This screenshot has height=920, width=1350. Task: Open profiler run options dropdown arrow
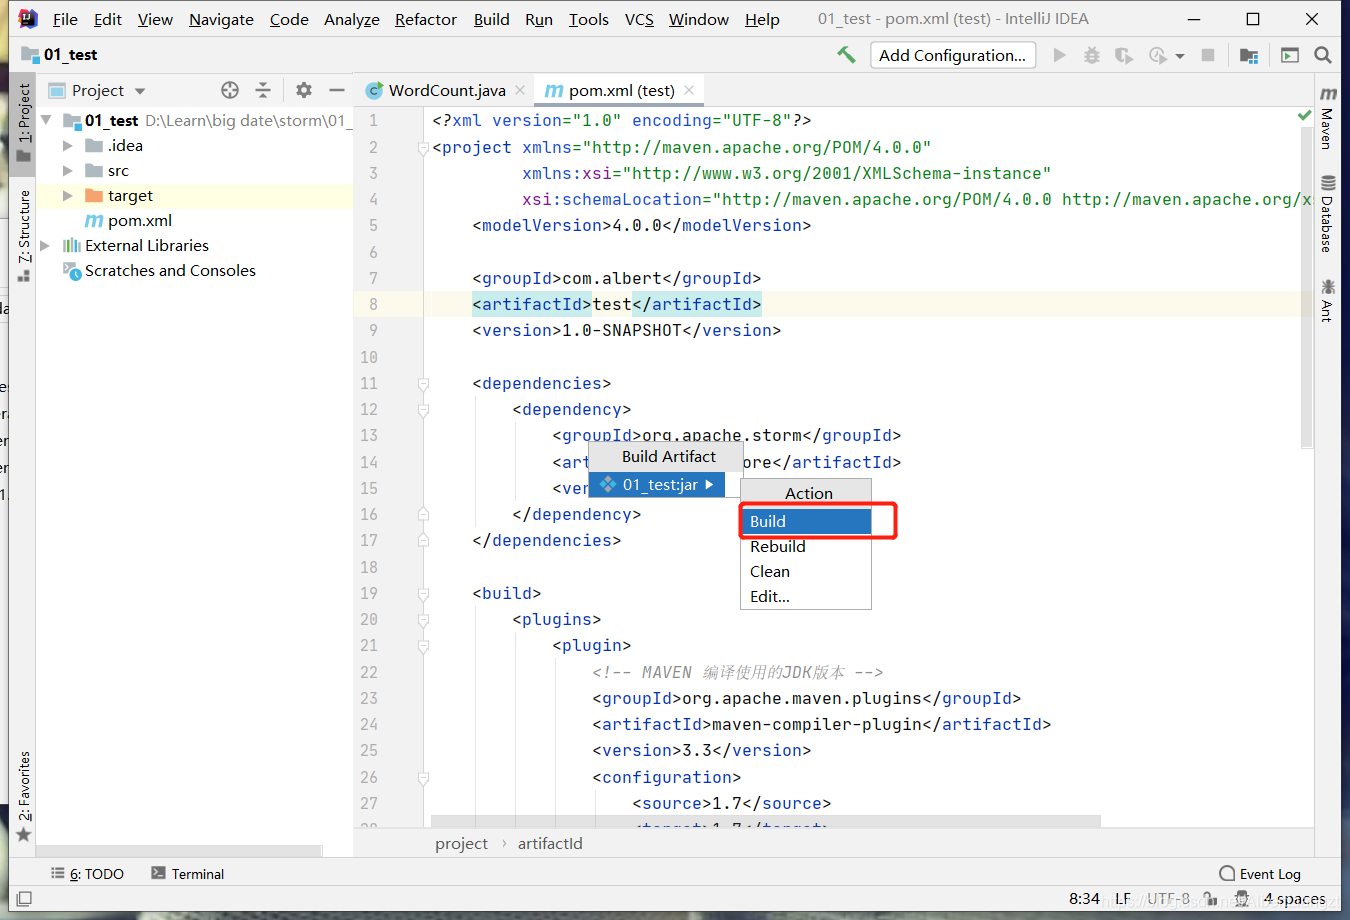1180,56
